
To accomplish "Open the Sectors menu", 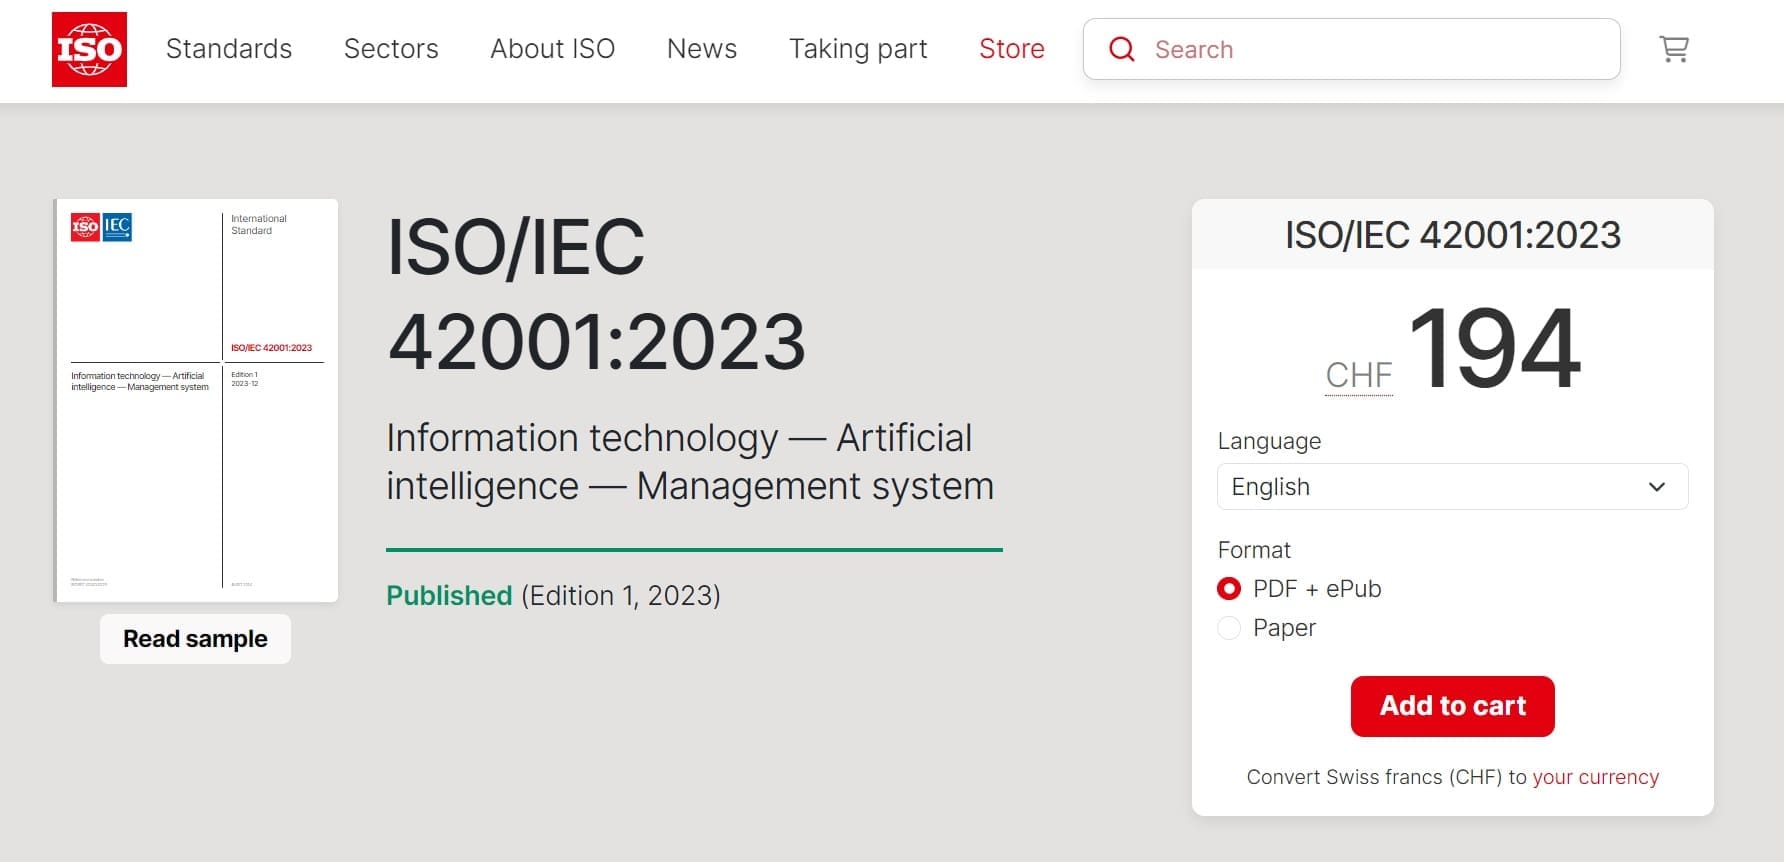I will coord(391,49).
